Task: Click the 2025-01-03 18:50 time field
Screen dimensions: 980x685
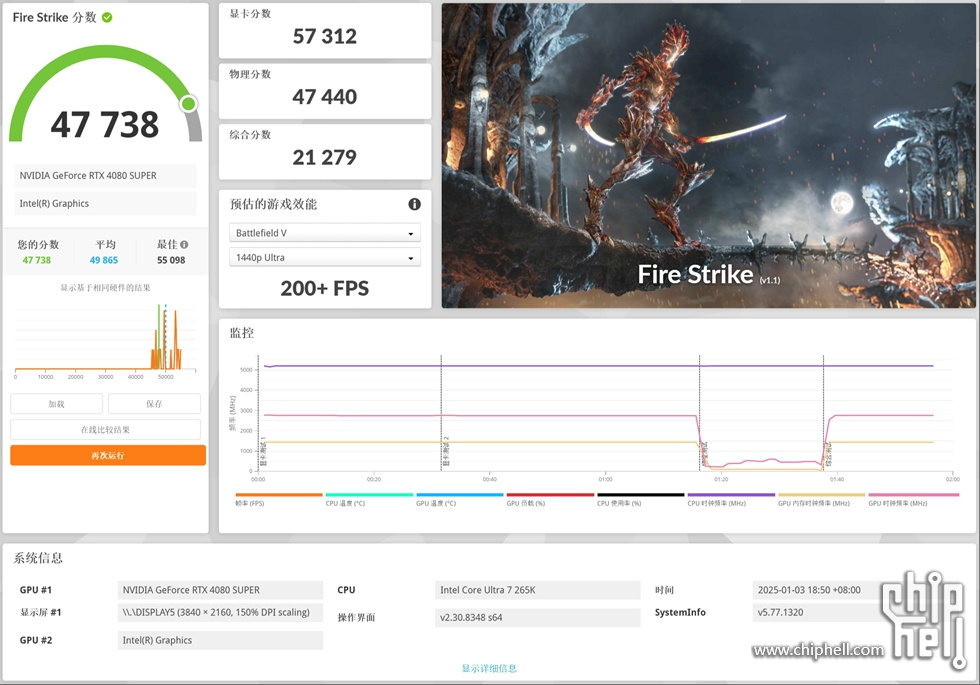Action: pos(819,590)
